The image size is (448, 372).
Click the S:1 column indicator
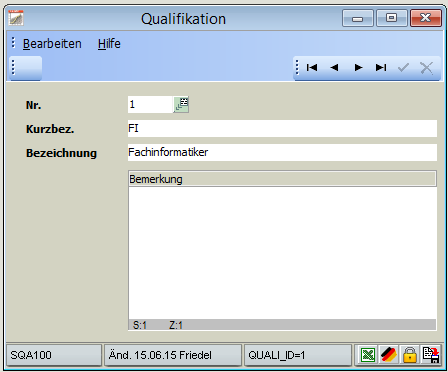(140, 325)
